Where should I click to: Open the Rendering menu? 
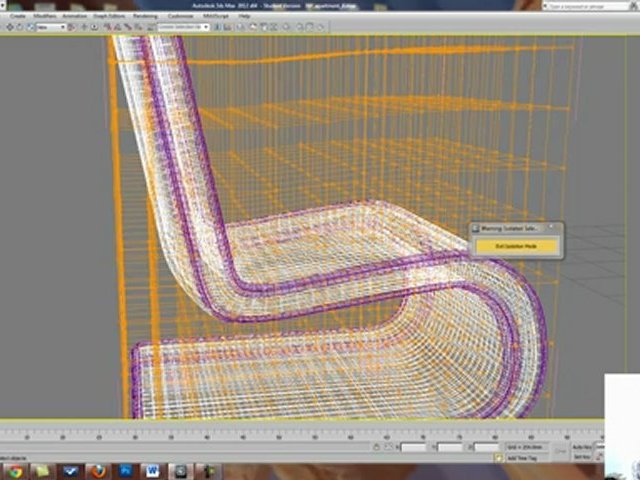coord(145,16)
